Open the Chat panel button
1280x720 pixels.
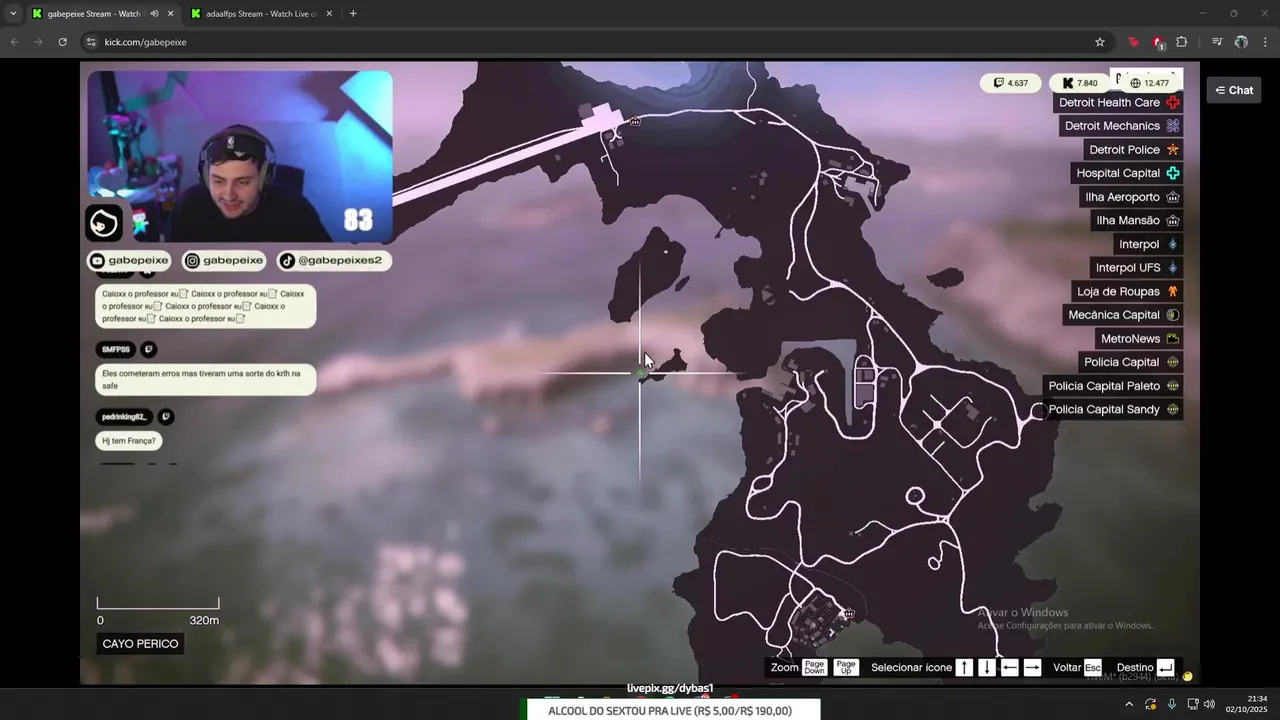[1234, 90]
